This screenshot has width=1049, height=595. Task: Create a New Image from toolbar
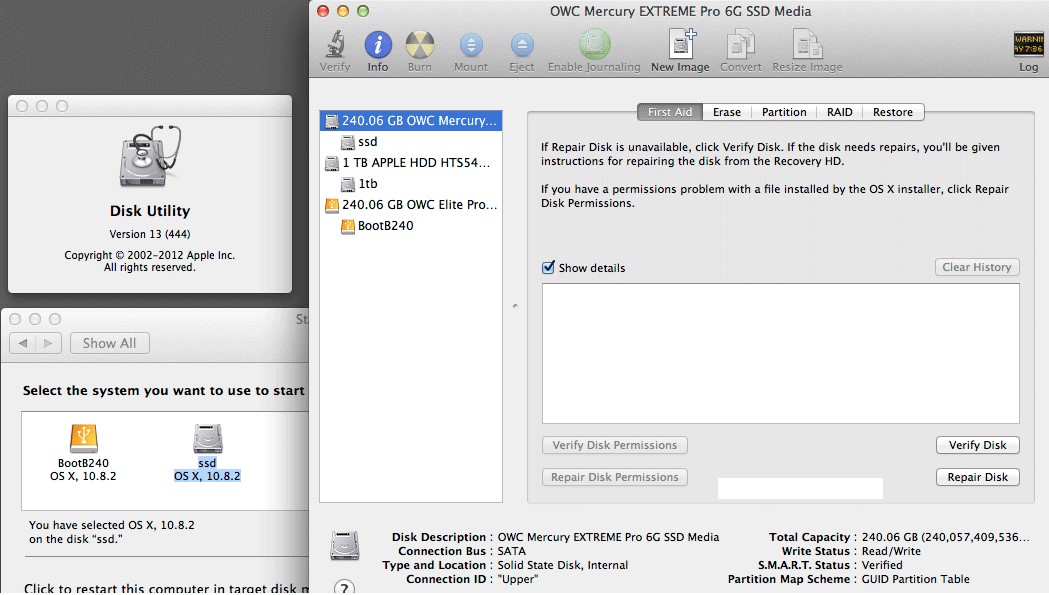(x=681, y=44)
